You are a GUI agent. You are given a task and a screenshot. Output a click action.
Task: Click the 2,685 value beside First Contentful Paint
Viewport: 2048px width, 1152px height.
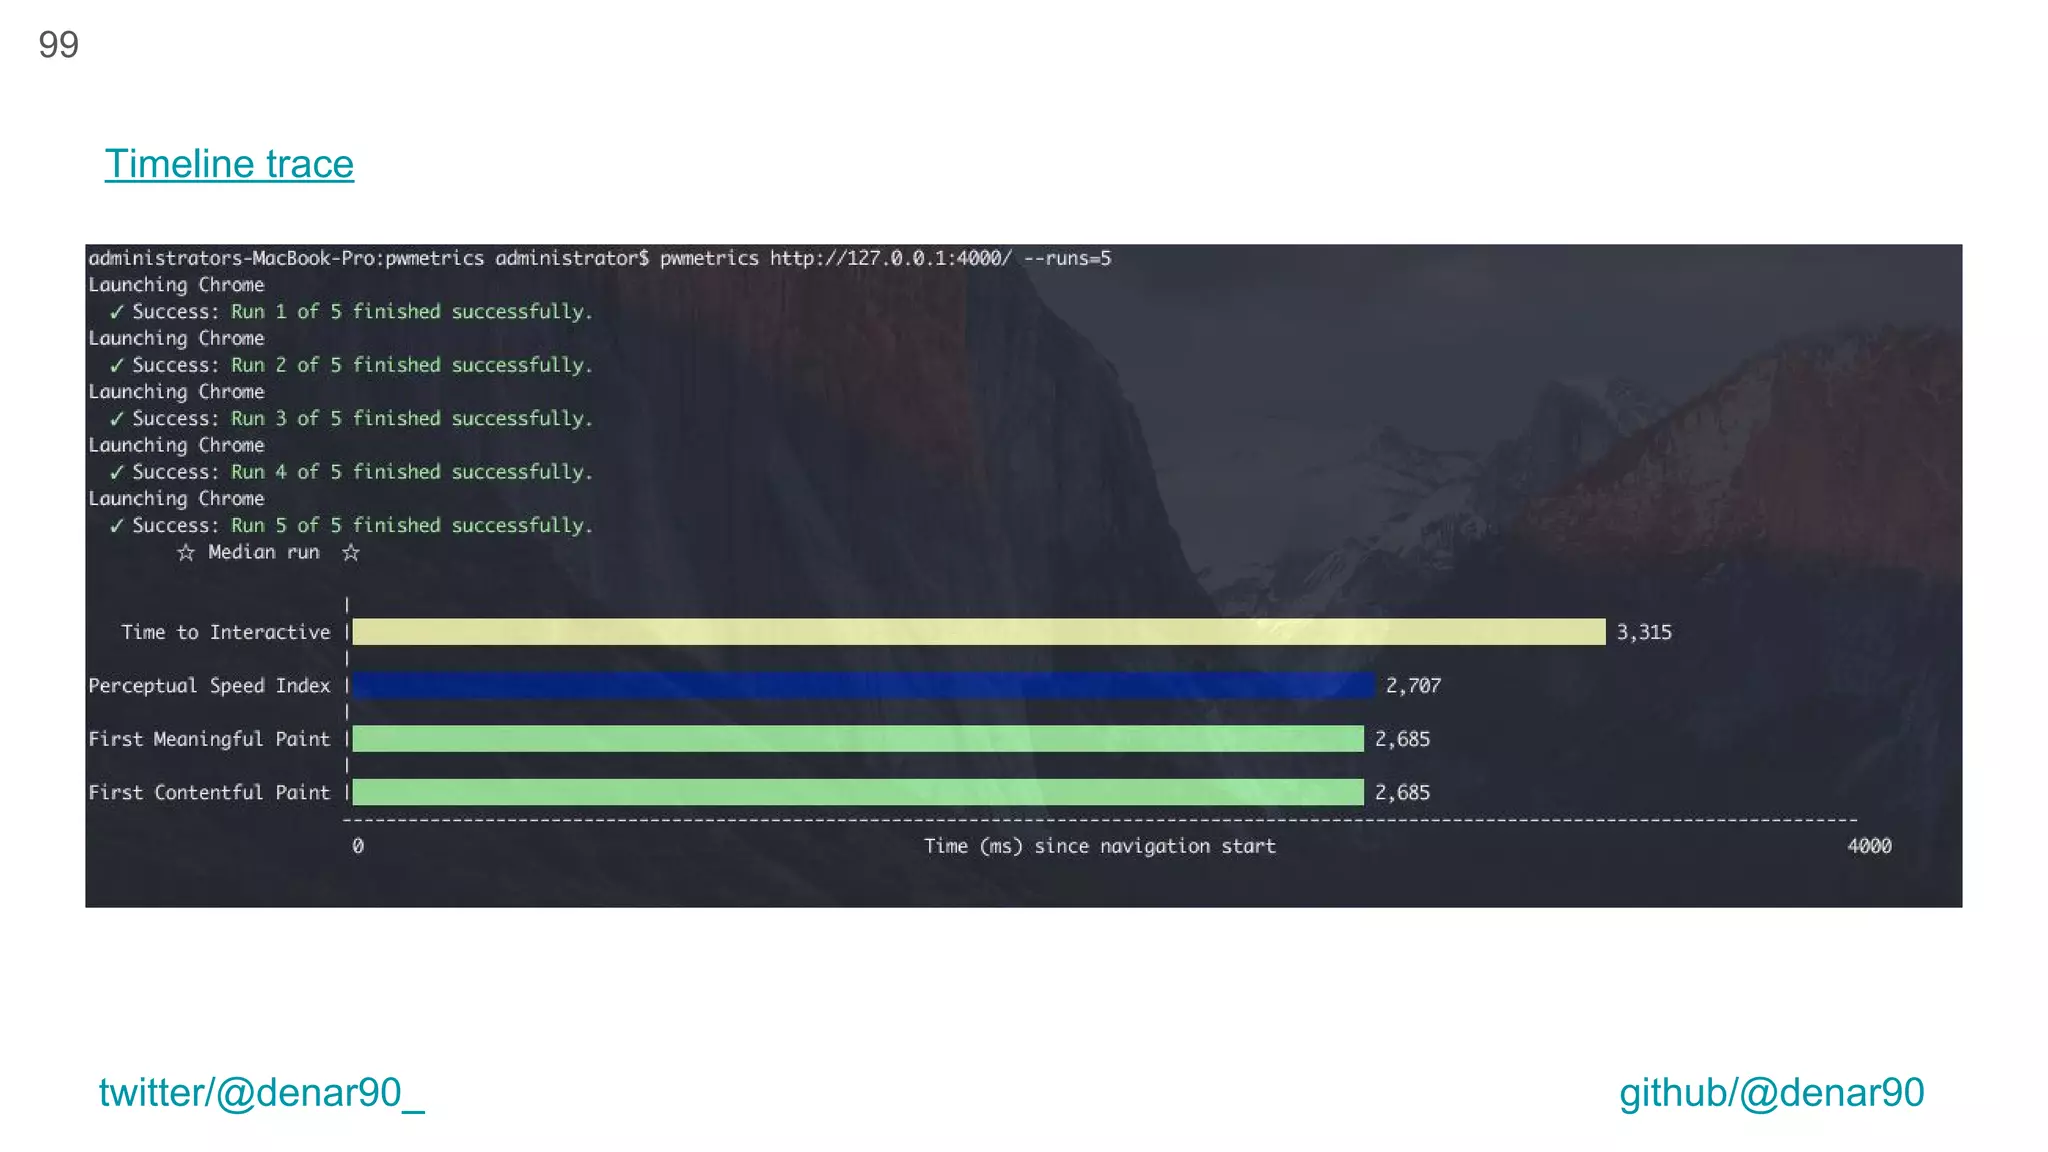pyautogui.click(x=1402, y=792)
